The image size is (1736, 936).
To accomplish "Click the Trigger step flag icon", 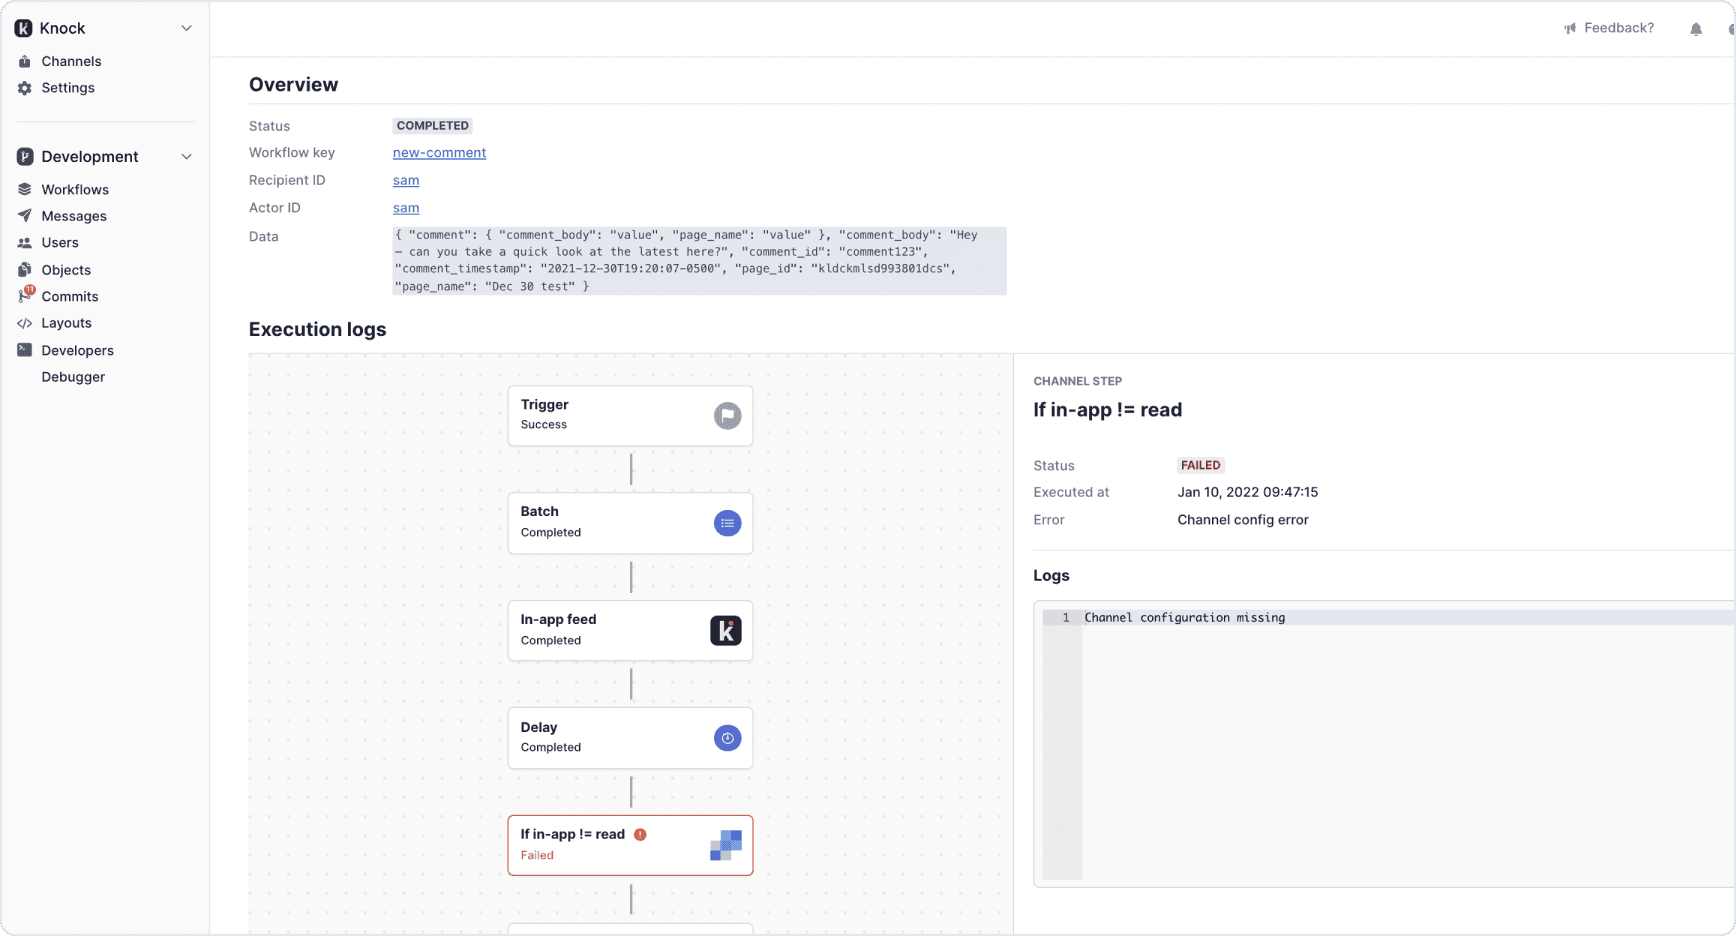I will 727,415.
